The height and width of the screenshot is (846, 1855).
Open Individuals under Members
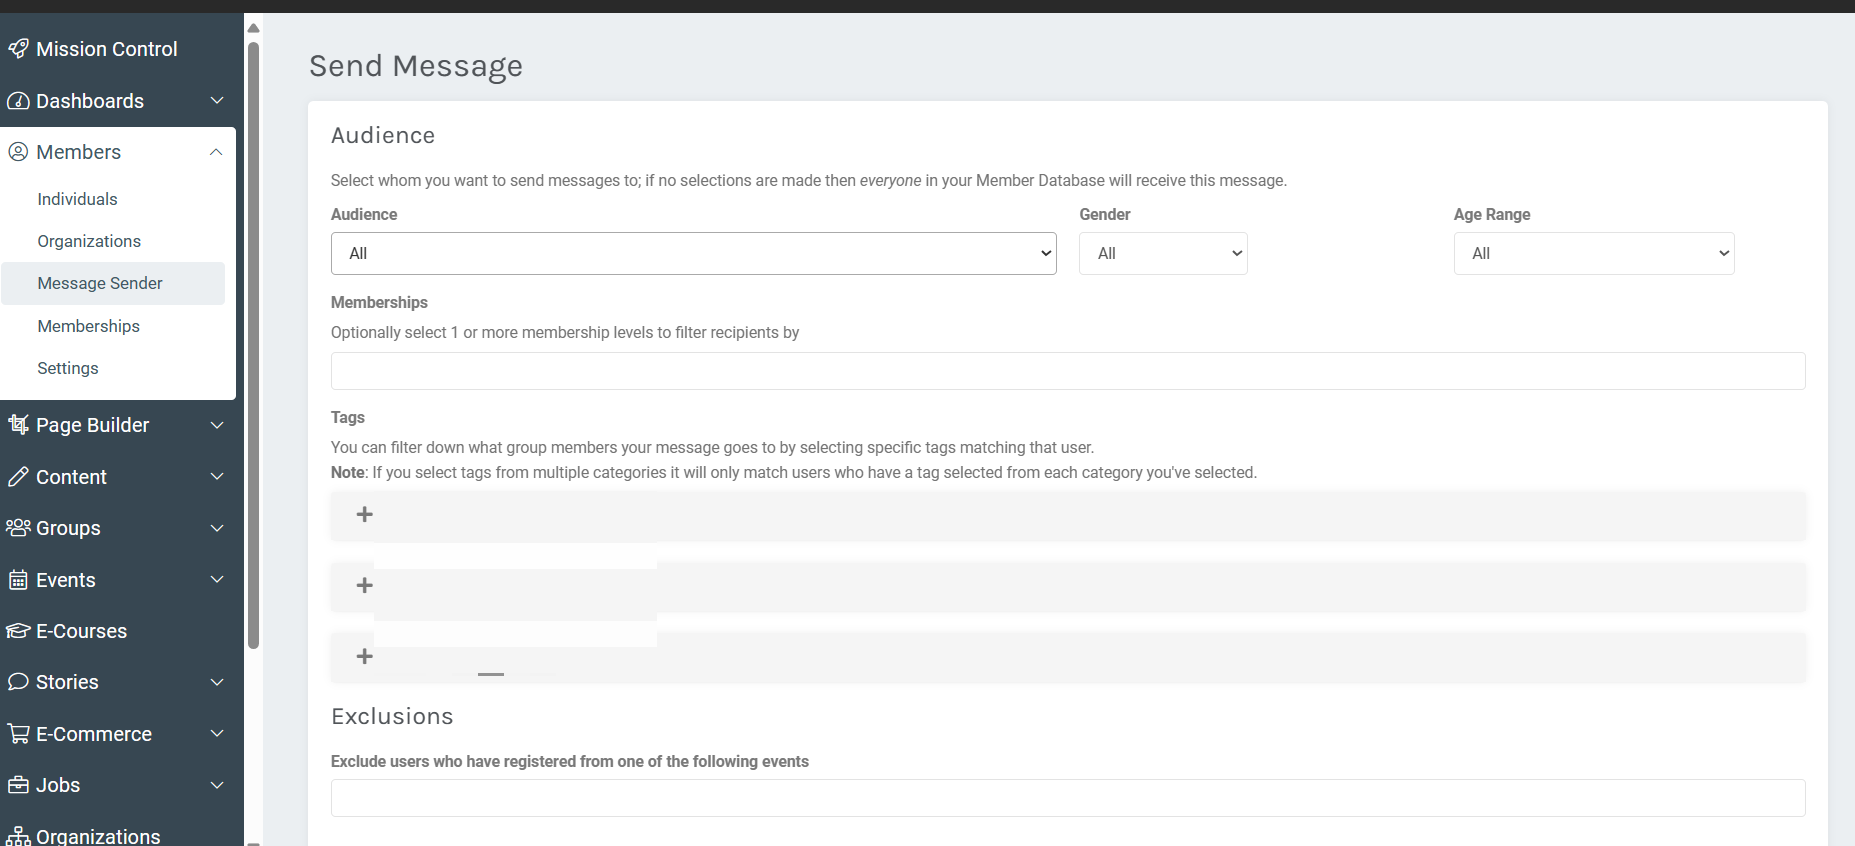coord(77,199)
